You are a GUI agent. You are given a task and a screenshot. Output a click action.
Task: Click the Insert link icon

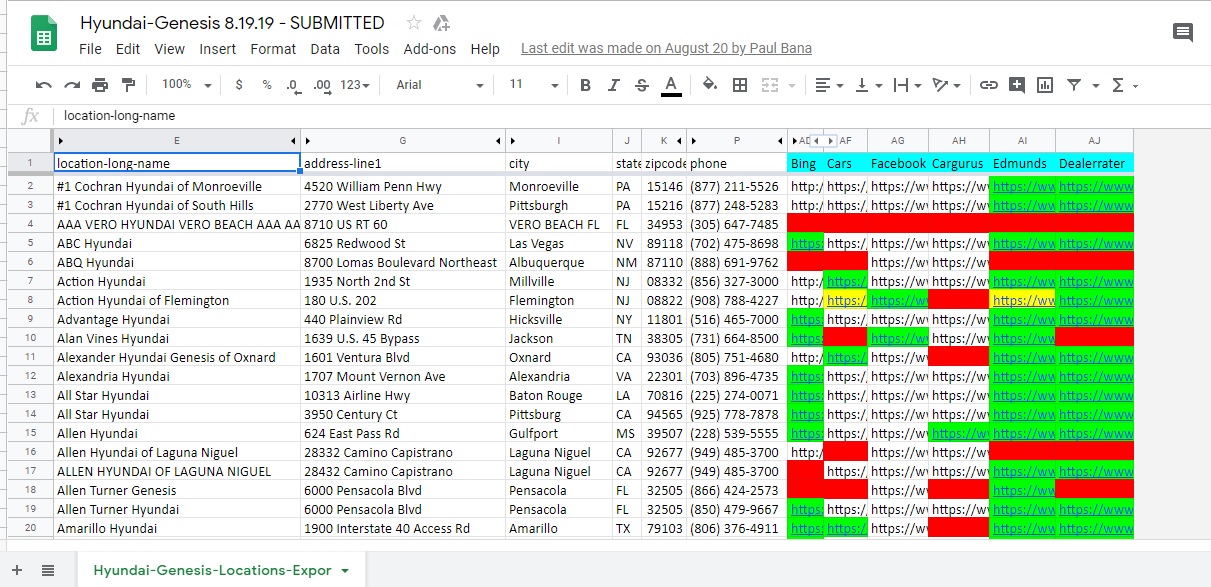point(989,85)
